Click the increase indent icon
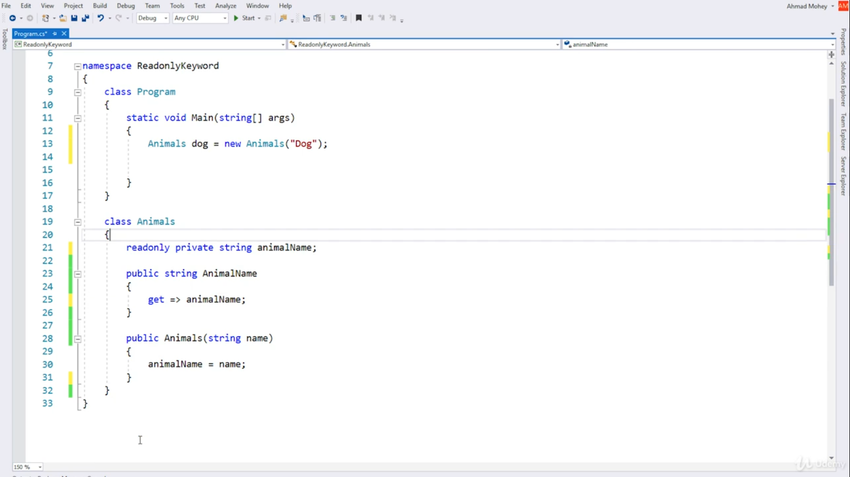This screenshot has width=850, height=477. click(317, 18)
